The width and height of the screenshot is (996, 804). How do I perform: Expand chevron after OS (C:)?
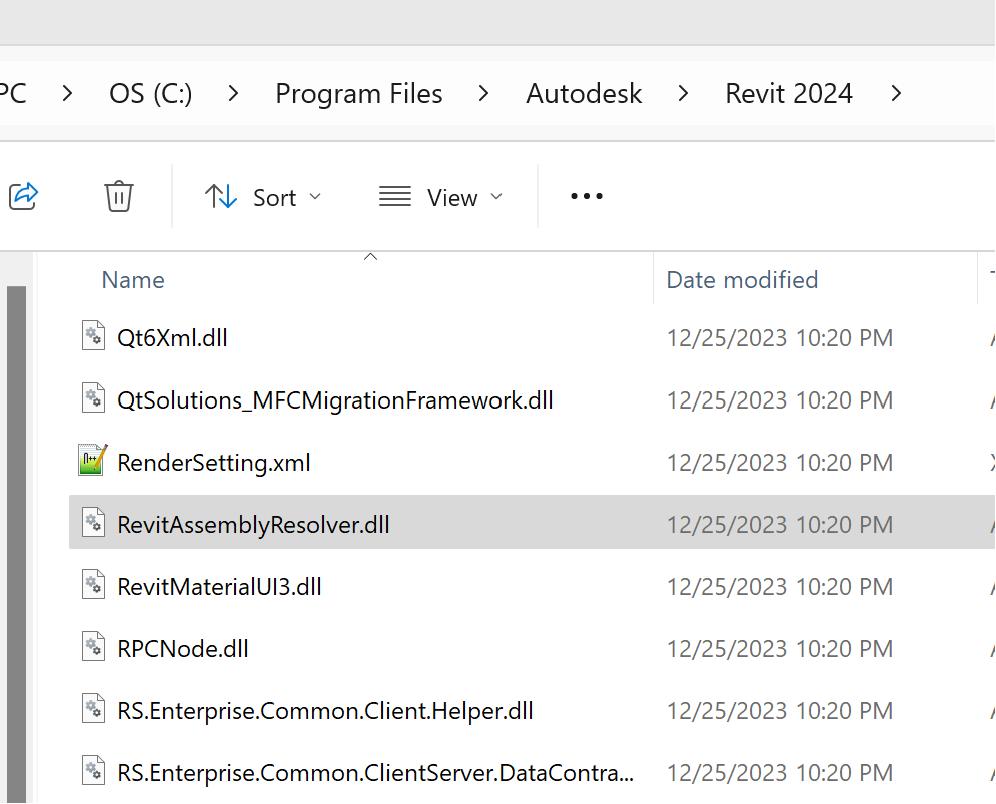pyautogui.click(x=233, y=94)
